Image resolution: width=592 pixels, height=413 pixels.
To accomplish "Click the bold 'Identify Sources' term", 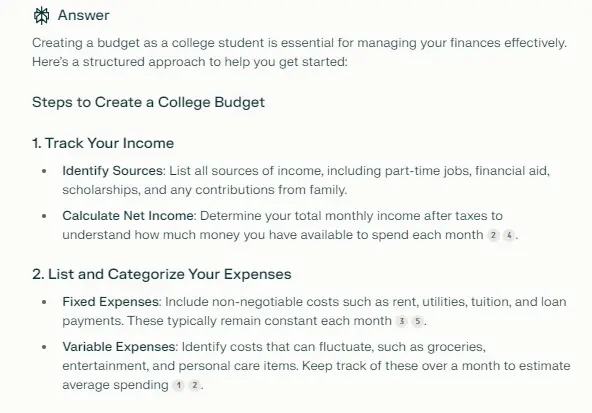I will (x=113, y=171).
